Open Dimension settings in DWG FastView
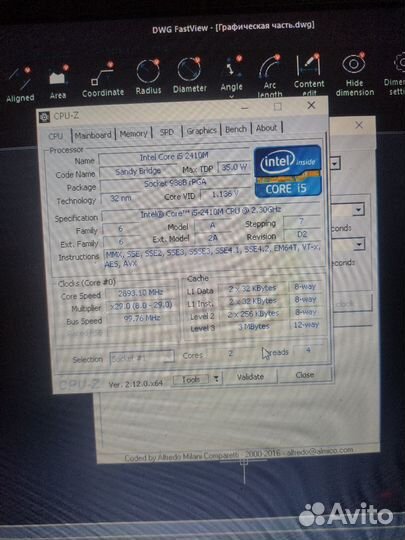The width and height of the screenshot is (405, 540). 395,74
